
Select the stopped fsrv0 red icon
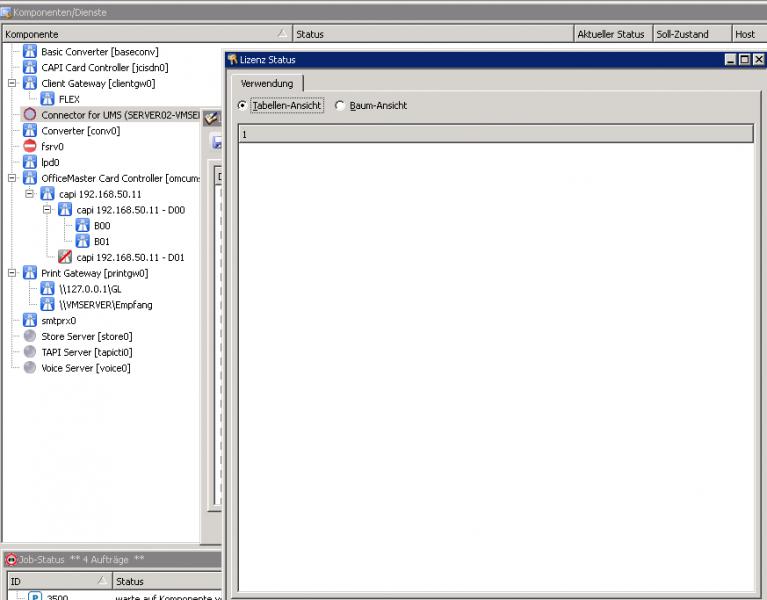point(30,146)
